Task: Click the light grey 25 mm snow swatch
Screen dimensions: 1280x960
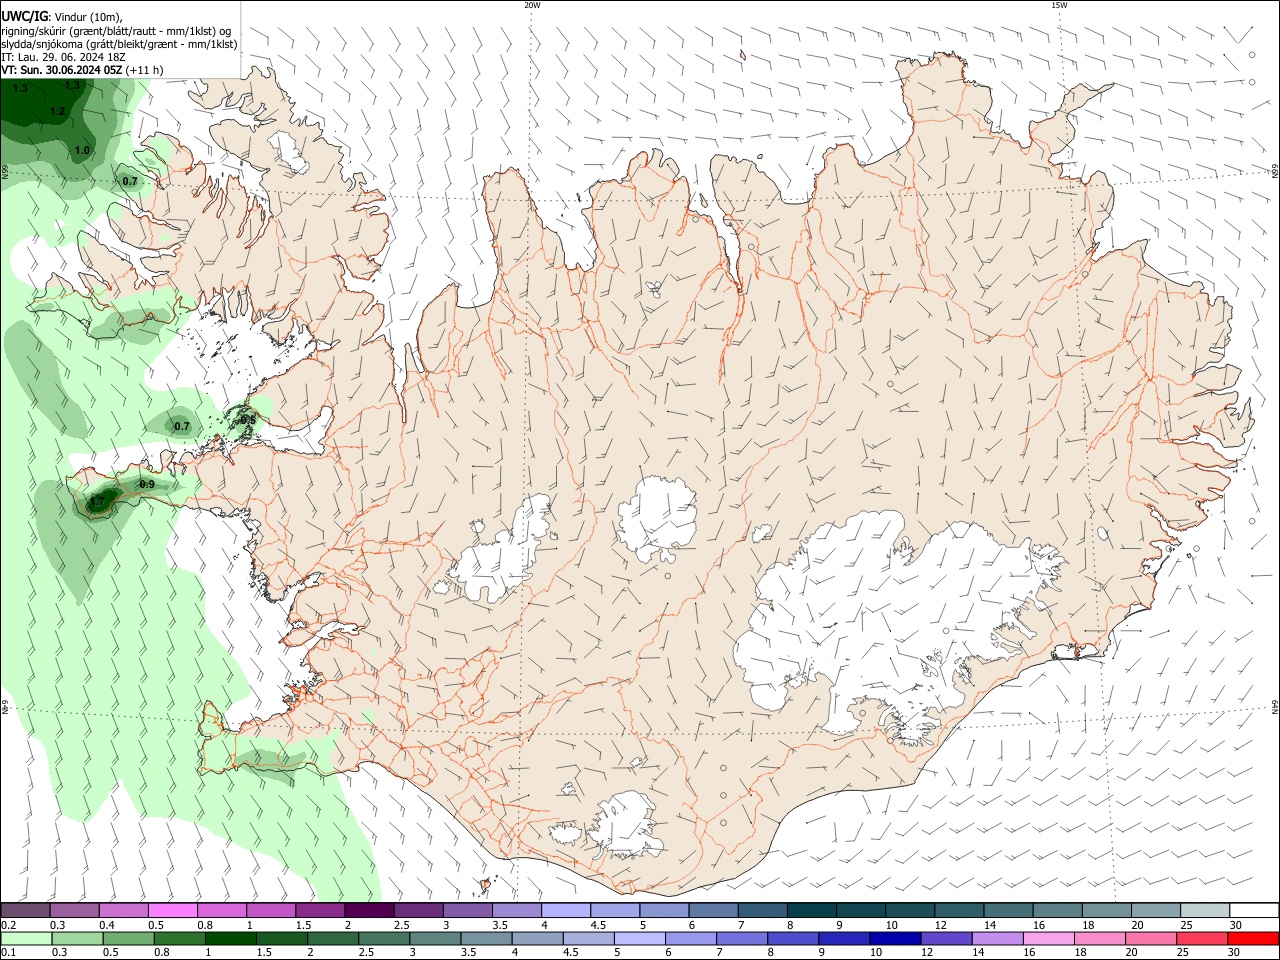Action: point(1204,911)
